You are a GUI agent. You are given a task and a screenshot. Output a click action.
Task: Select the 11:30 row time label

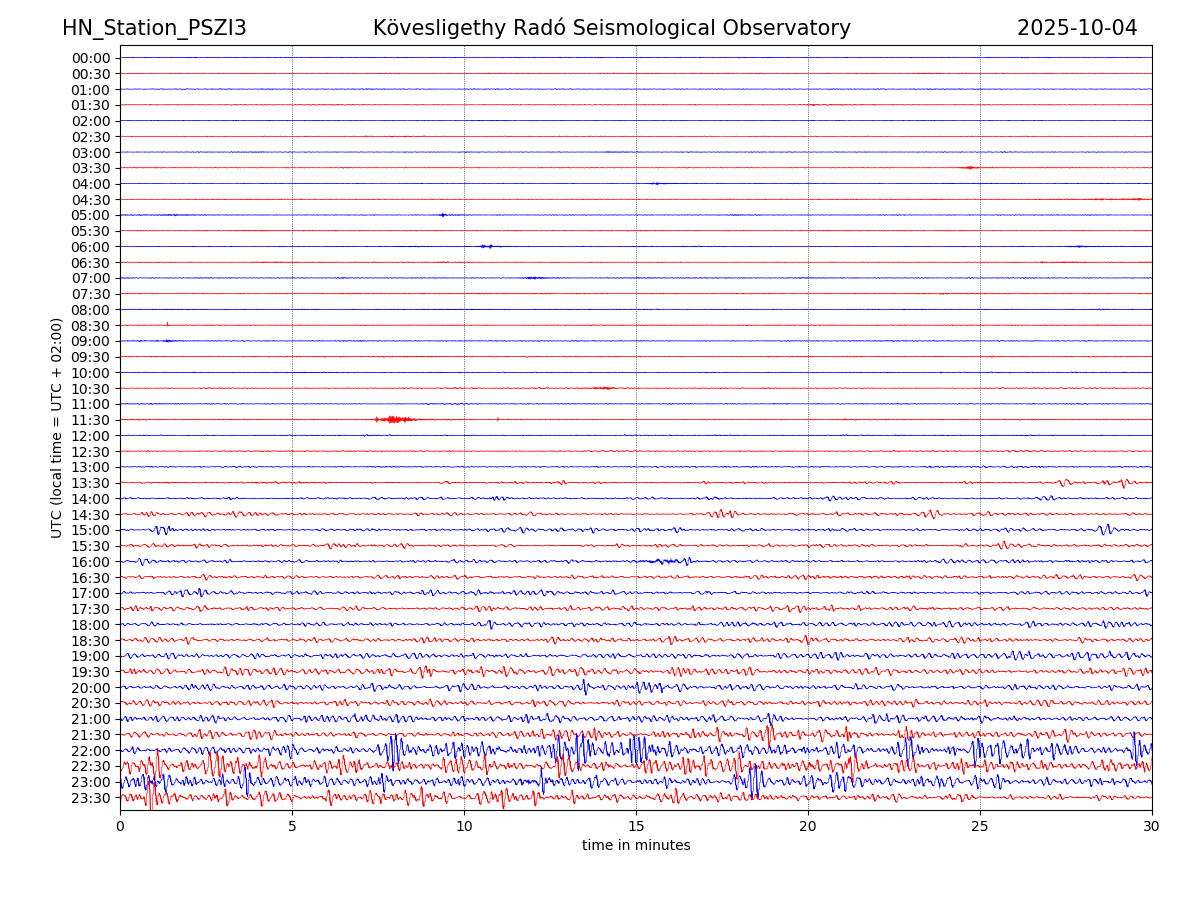[x=91, y=420]
